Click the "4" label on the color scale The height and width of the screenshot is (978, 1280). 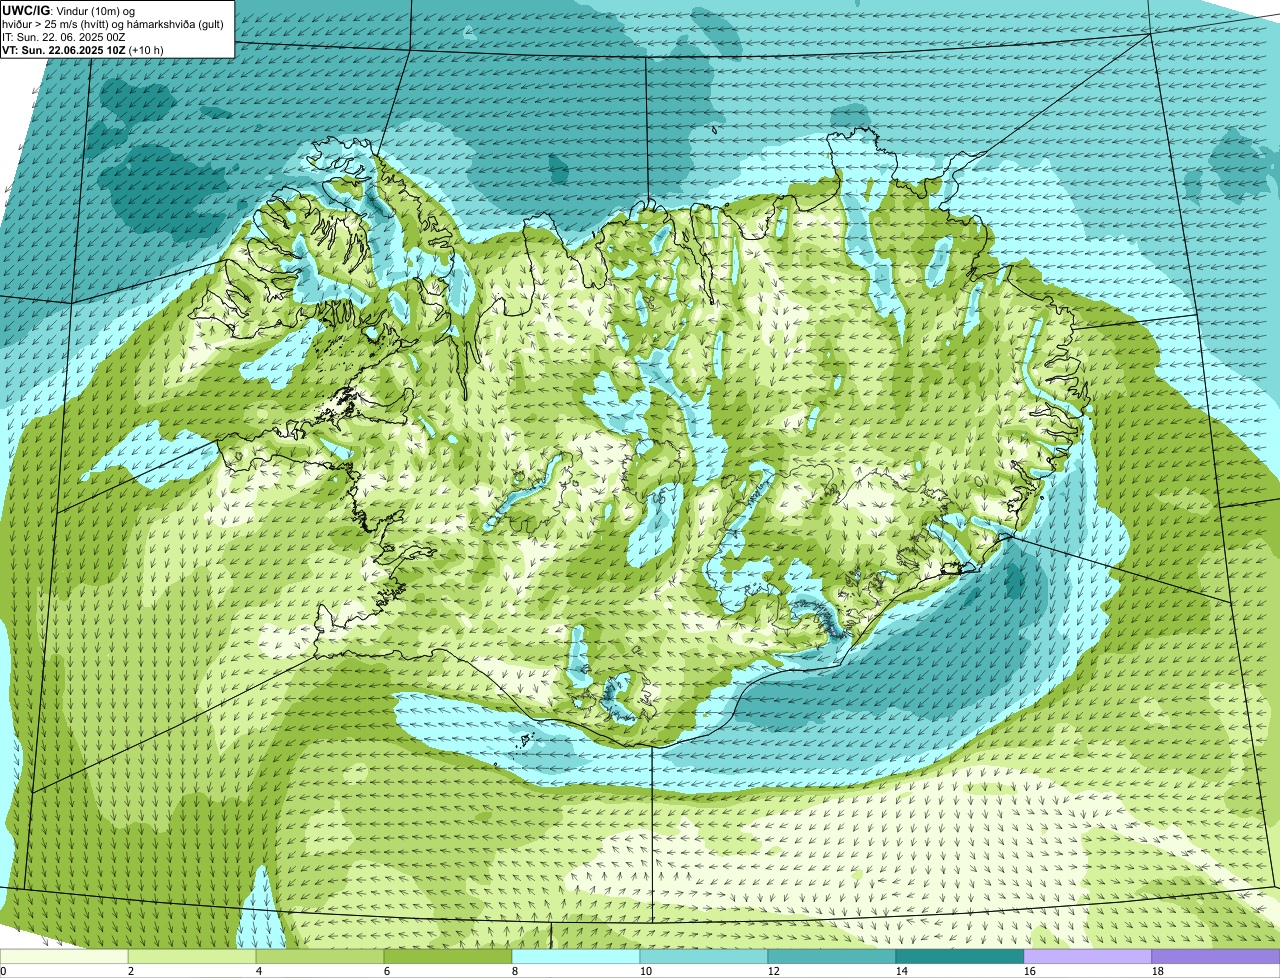point(259,971)
